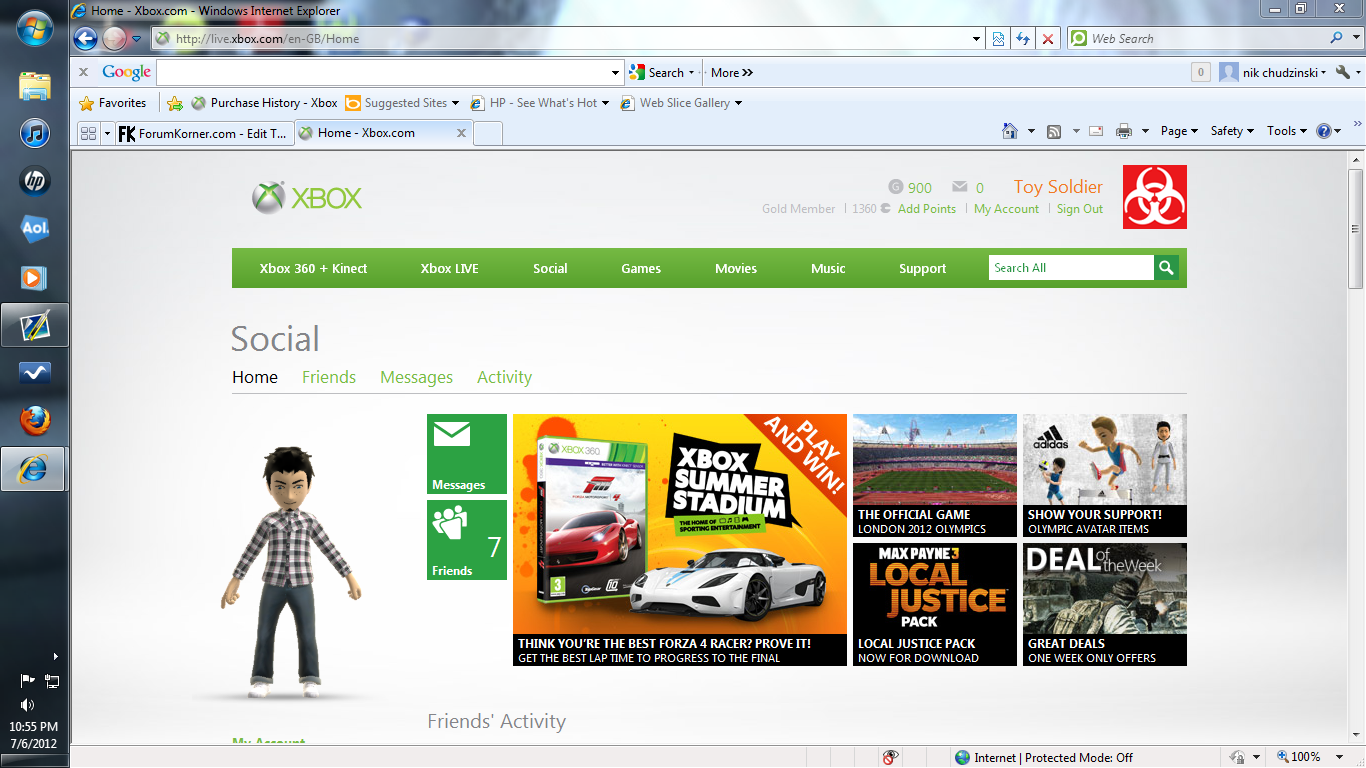
Task: Open the Max Payne 3 Local Justice tile
Action: coord(935,604)
